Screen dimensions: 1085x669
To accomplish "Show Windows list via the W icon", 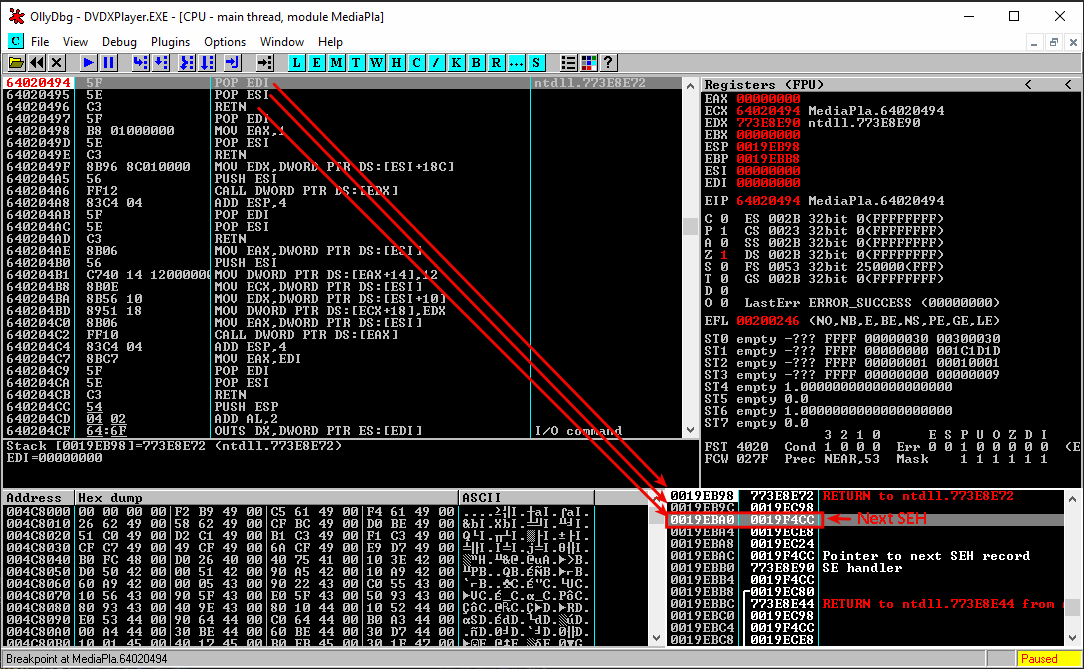I will coord(376,63).
